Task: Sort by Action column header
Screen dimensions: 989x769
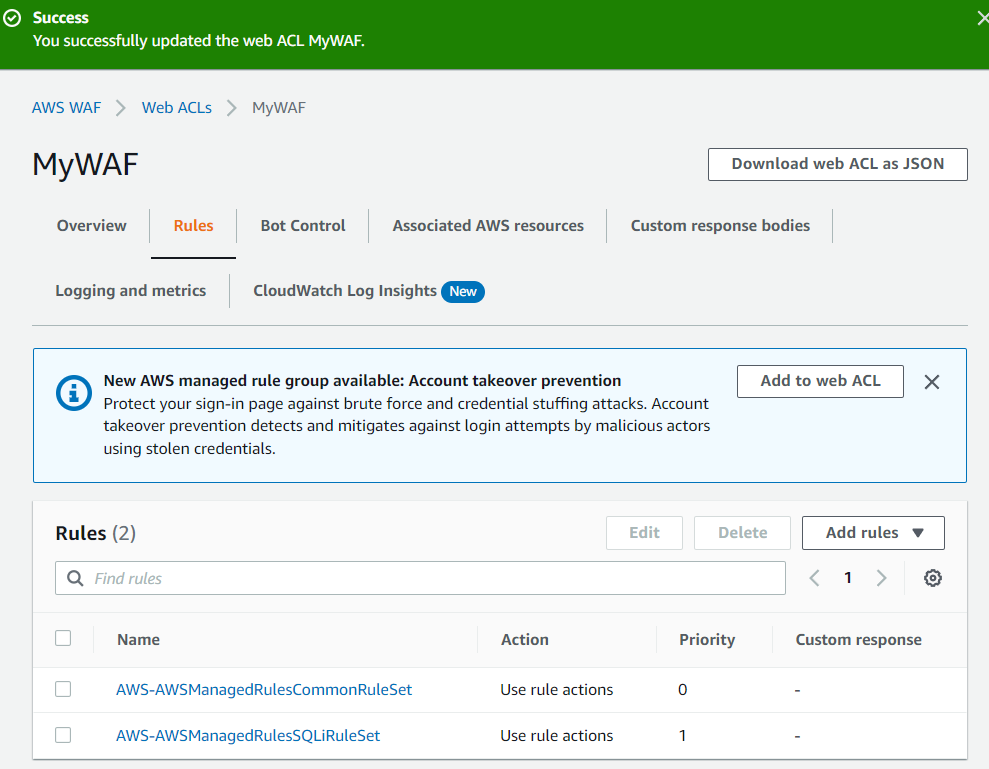Action: pyautogui.click(x=525, y=640)
